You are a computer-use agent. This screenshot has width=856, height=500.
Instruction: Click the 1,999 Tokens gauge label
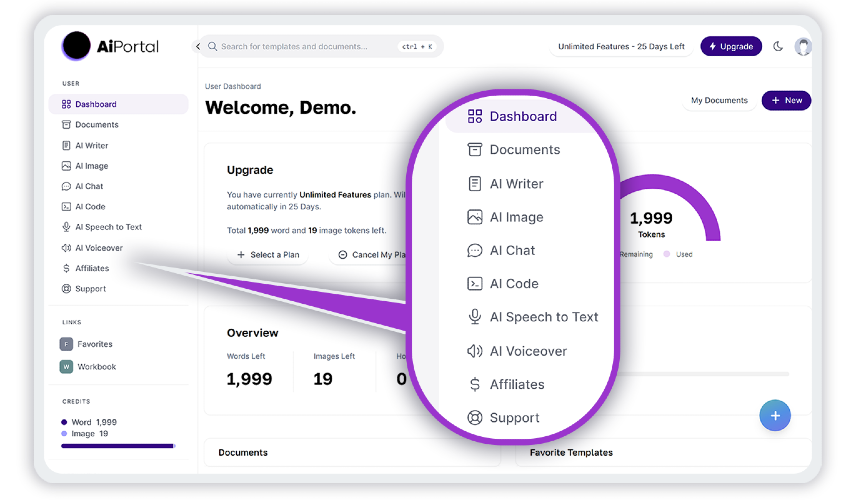click(651, 224)
